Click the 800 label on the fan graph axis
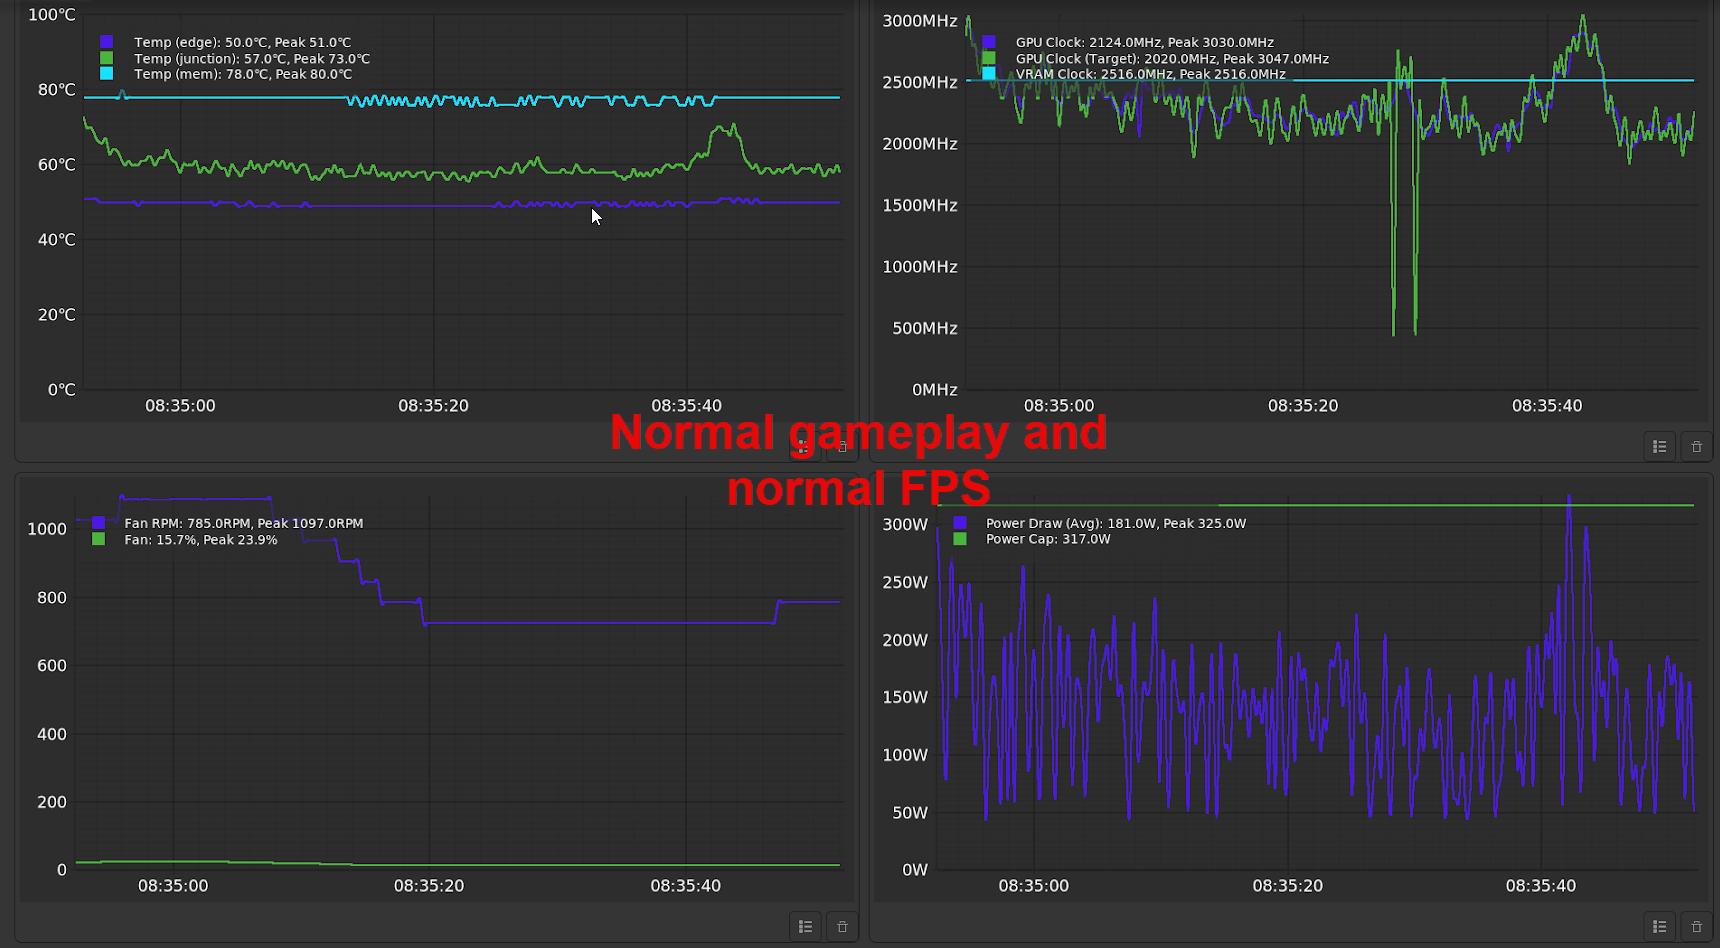Viewport: 1720px width, 948px height. 52,598
